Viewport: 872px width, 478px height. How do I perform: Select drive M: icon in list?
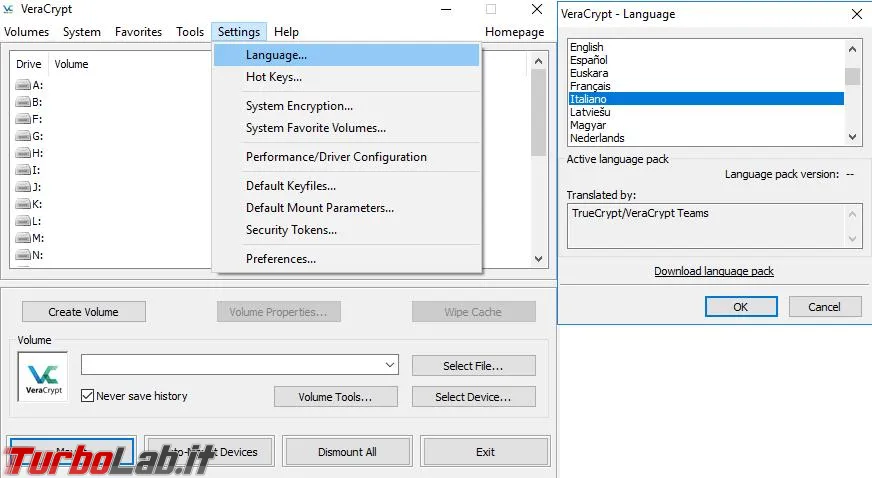coord(23,238)
